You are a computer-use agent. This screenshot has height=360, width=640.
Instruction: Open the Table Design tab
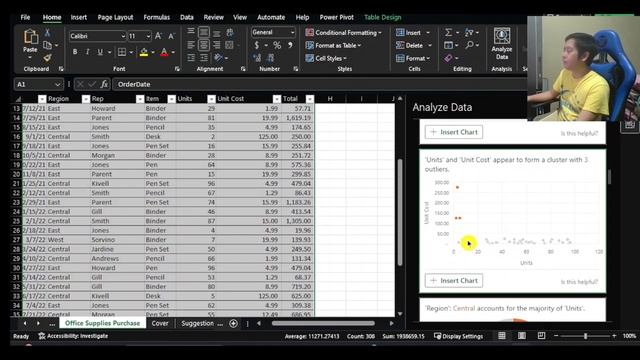383,17
